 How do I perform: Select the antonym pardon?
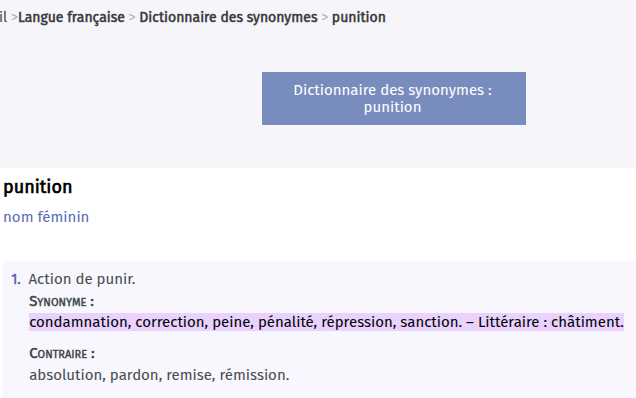pos(133,375)
